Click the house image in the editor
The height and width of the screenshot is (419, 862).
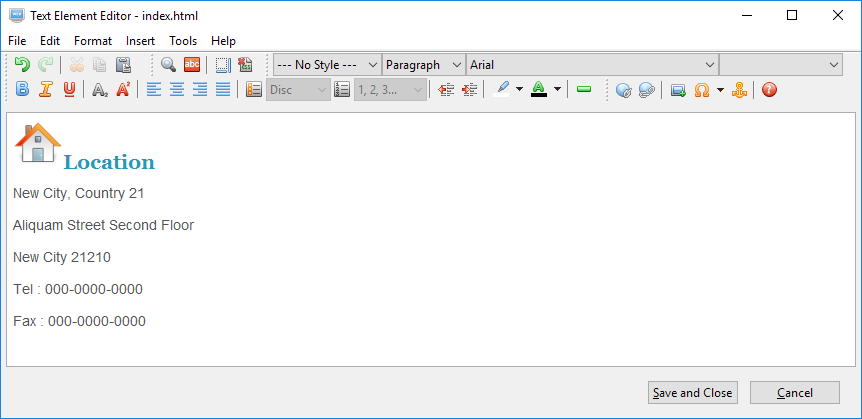(x=37, y=142)
